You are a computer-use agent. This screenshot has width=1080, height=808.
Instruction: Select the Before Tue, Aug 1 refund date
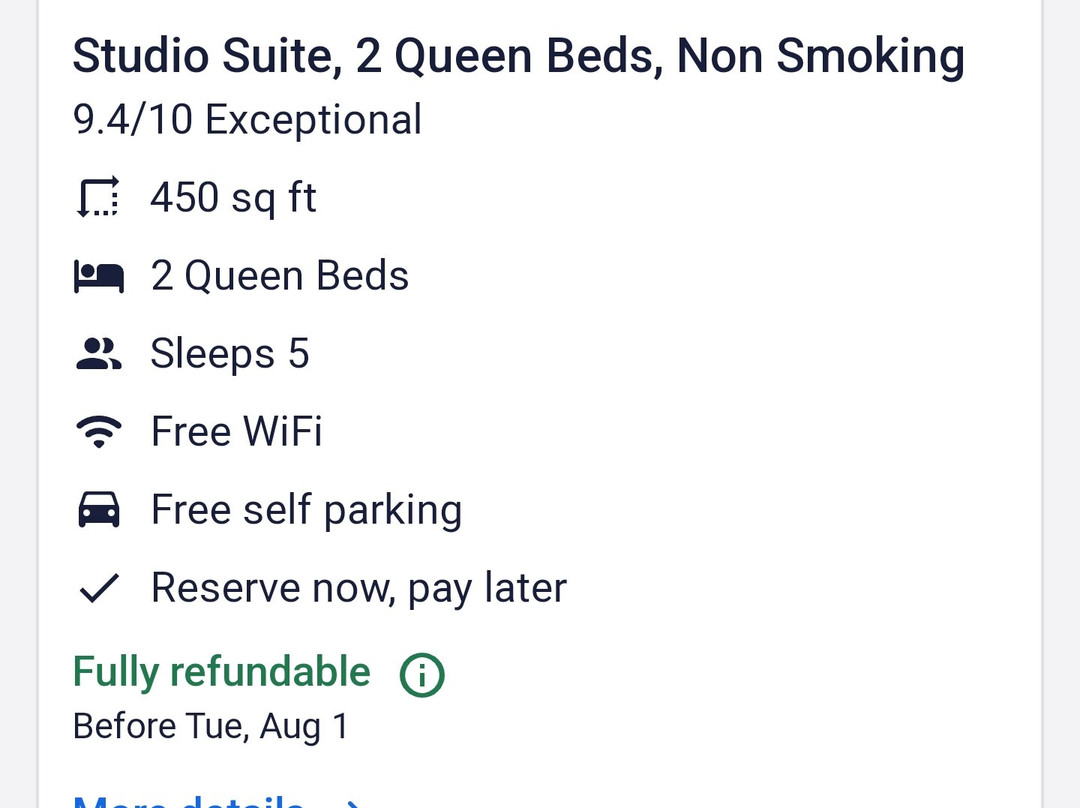tap(210, 726)
